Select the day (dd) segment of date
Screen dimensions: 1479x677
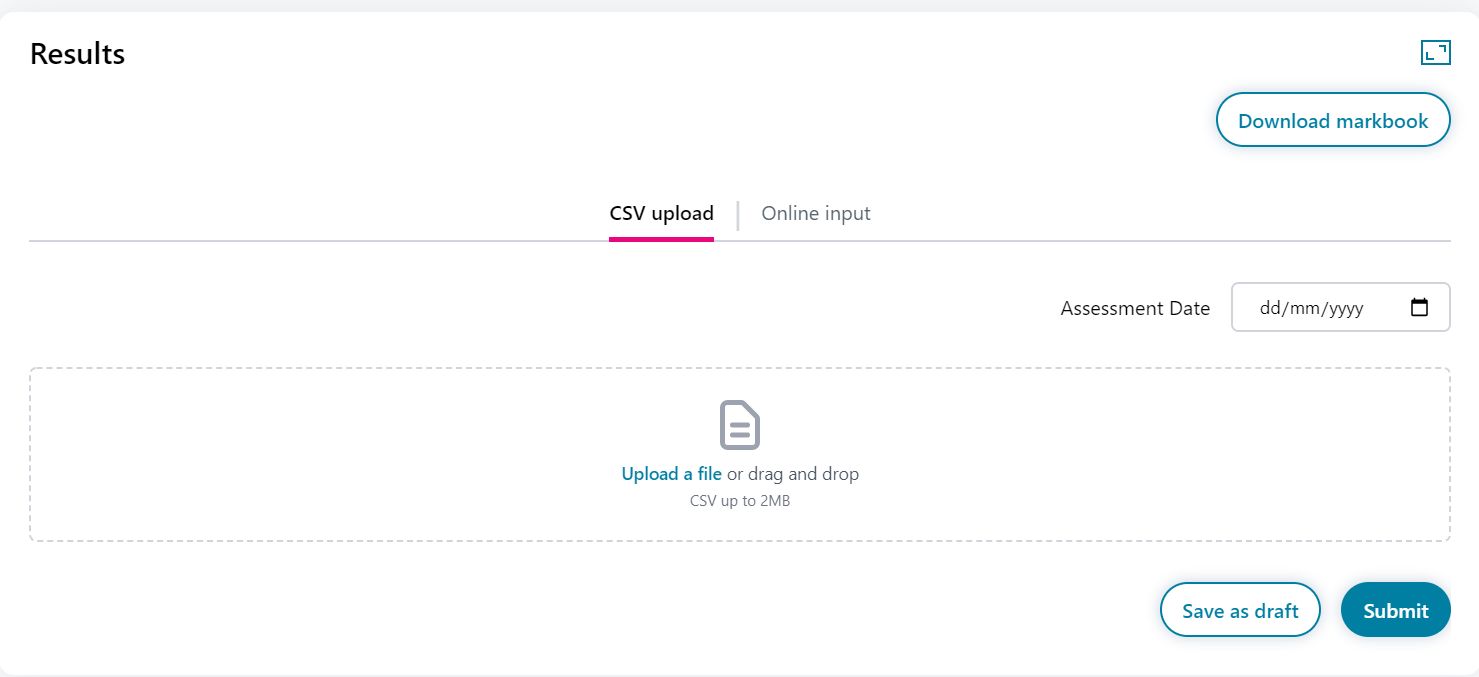point(1270,308)
